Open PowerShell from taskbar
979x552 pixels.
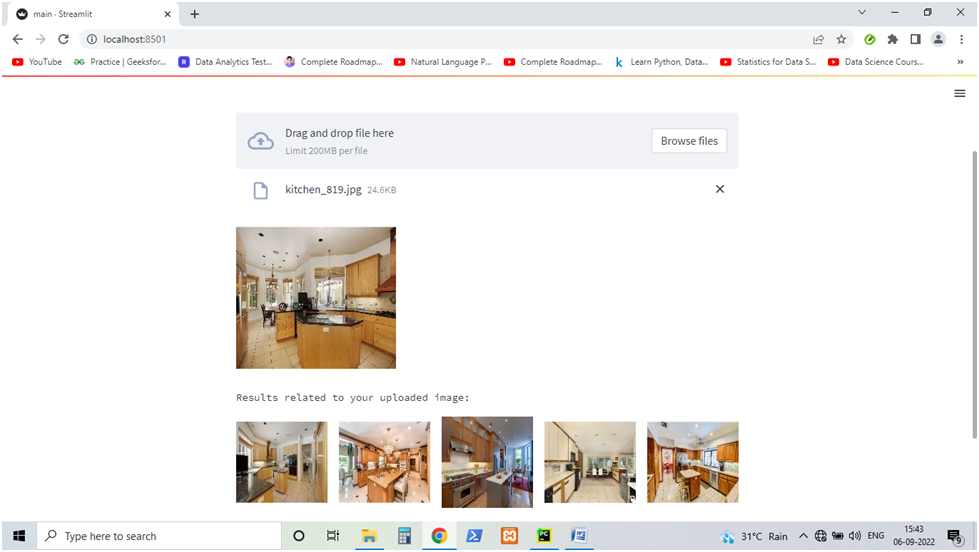click(x=474, y=536)
